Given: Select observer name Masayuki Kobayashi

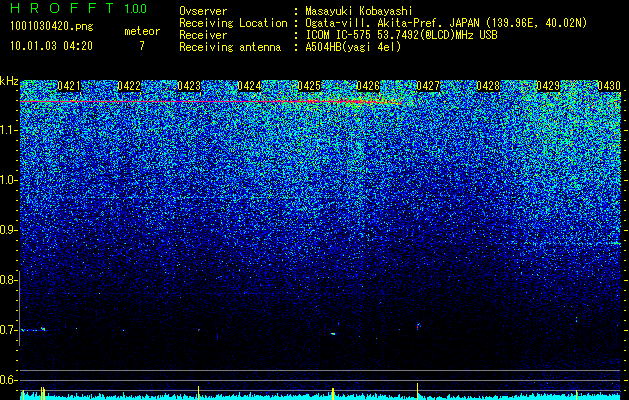Looking at the screenshot, I should click(x=358, y=11).
